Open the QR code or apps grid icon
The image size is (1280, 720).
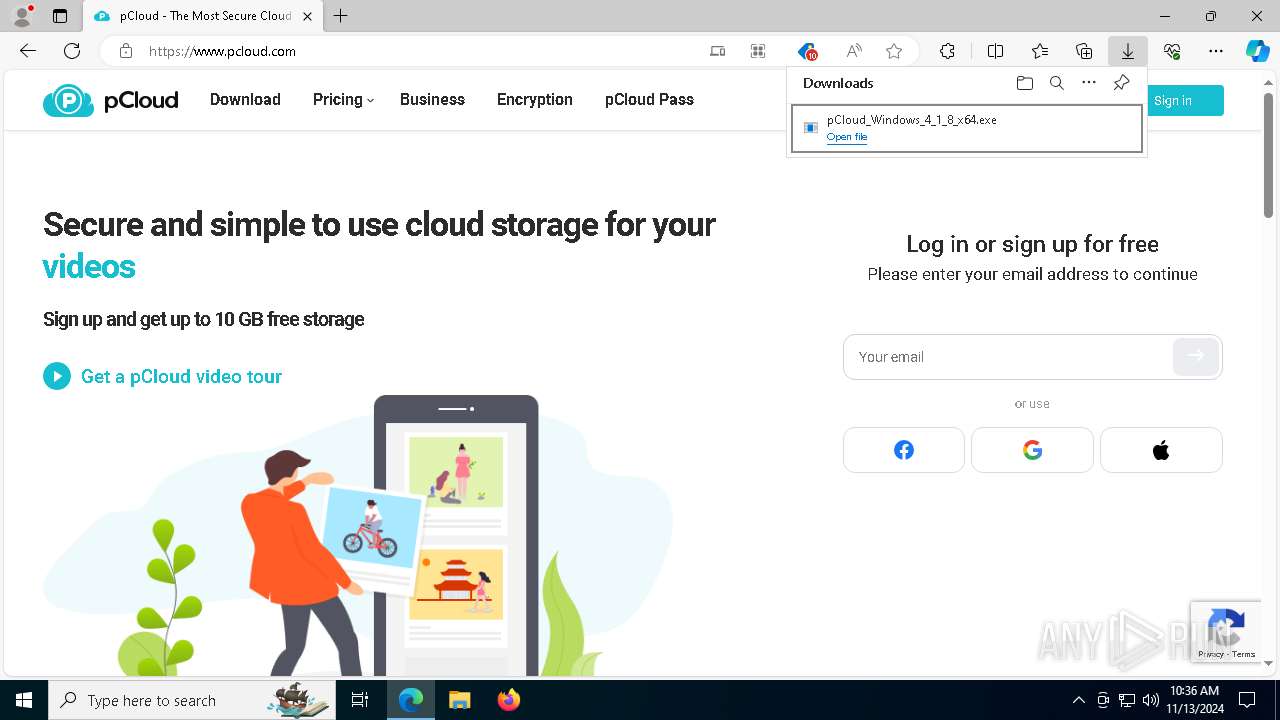click(x=758, y=51)
